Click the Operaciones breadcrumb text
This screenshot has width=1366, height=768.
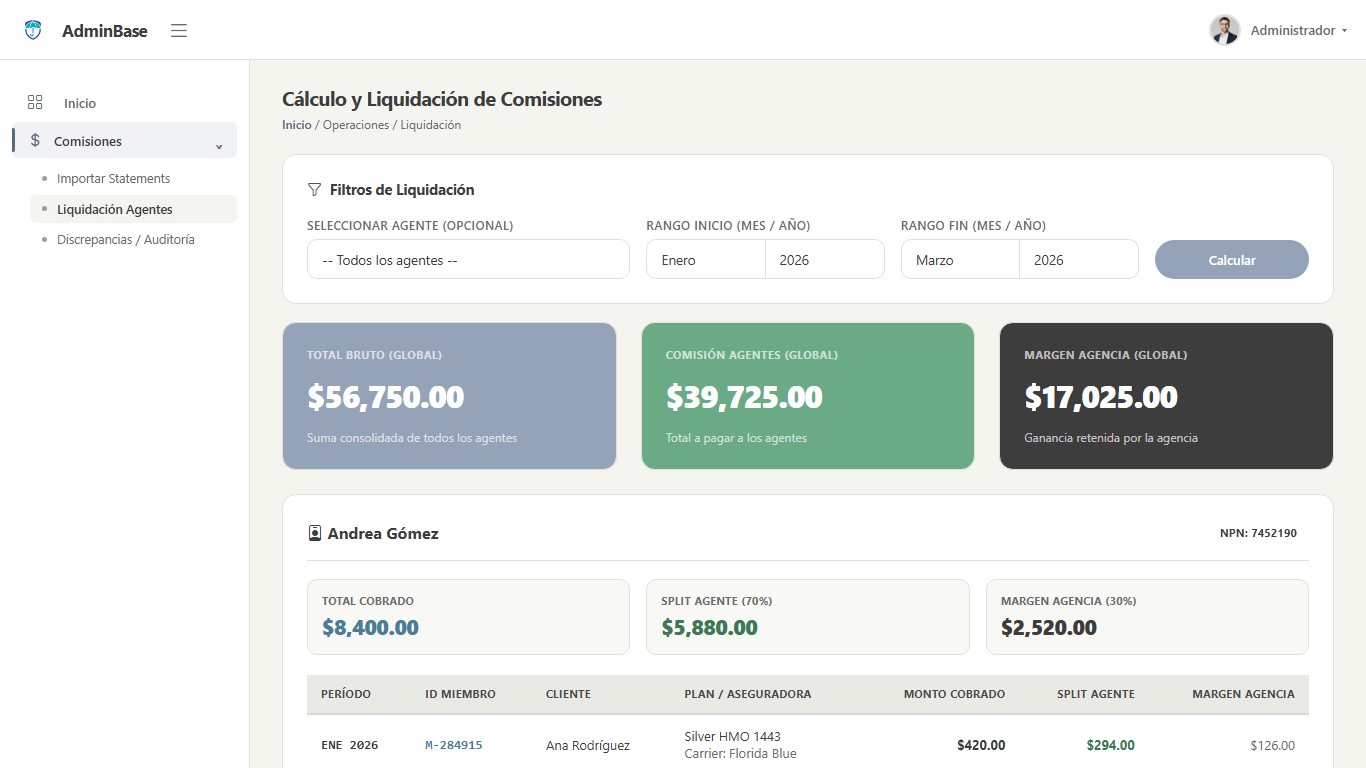[x=356, y=125]
